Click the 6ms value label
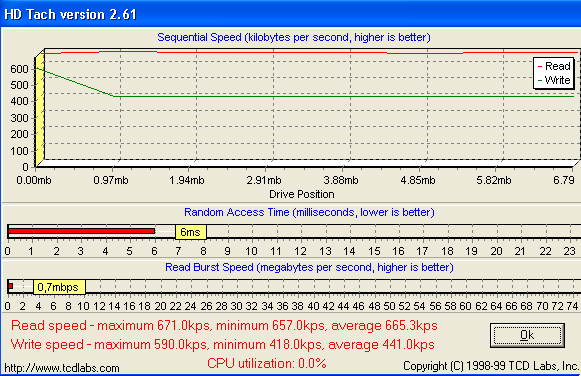This screenshot has width=581, height=376. [x=190, y=232]
